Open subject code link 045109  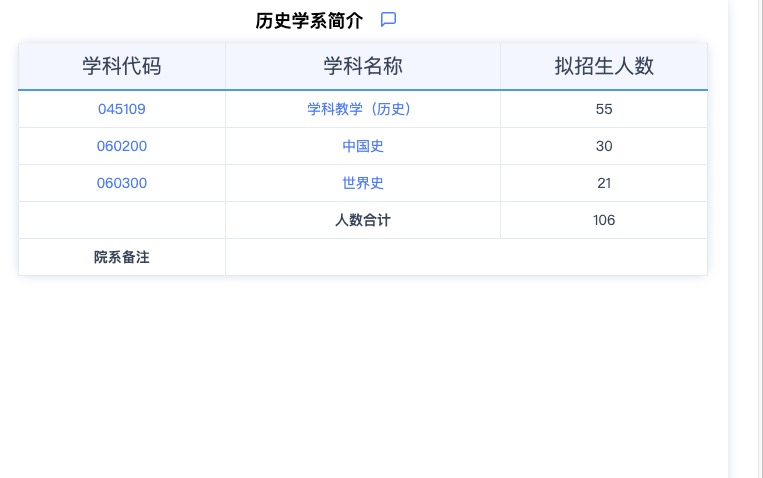pos(122,109)
